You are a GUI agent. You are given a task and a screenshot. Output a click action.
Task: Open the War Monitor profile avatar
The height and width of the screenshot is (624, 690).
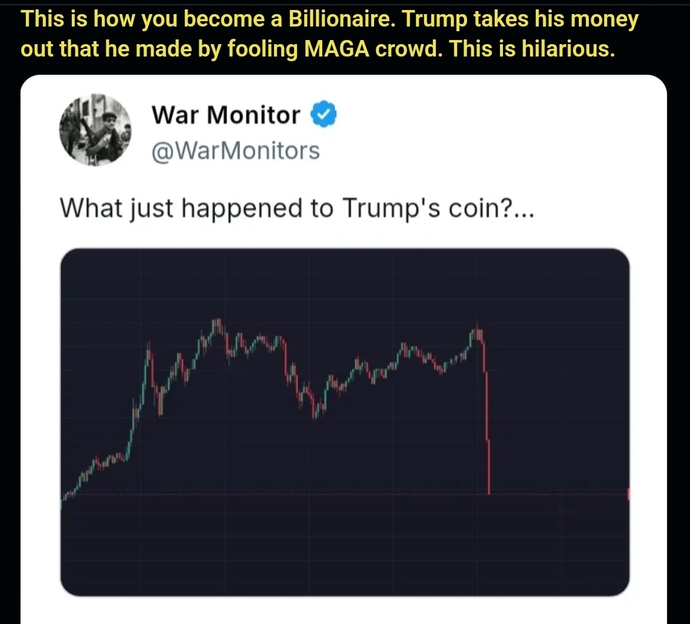[x=95, y=130]
